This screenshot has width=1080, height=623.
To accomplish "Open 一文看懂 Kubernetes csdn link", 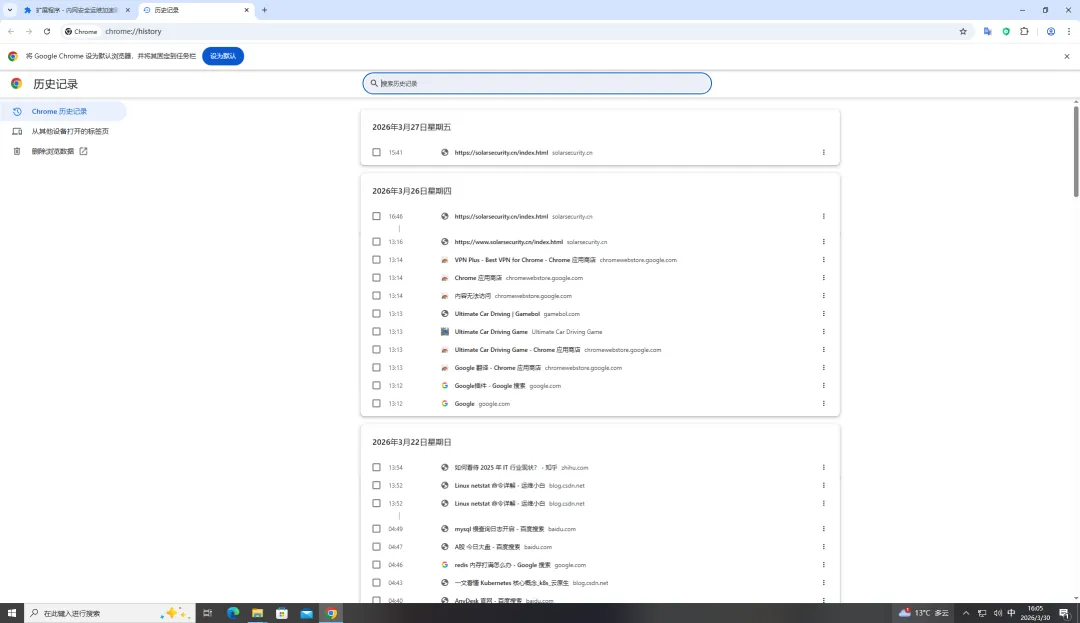I will coord(512,582).
